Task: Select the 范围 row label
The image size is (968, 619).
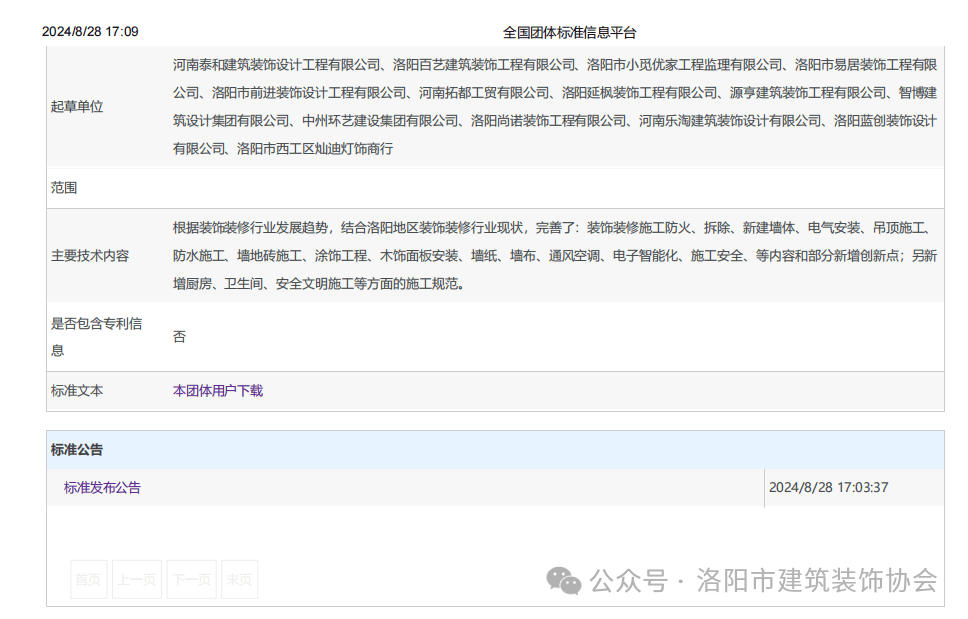Action: coord(64,188)
